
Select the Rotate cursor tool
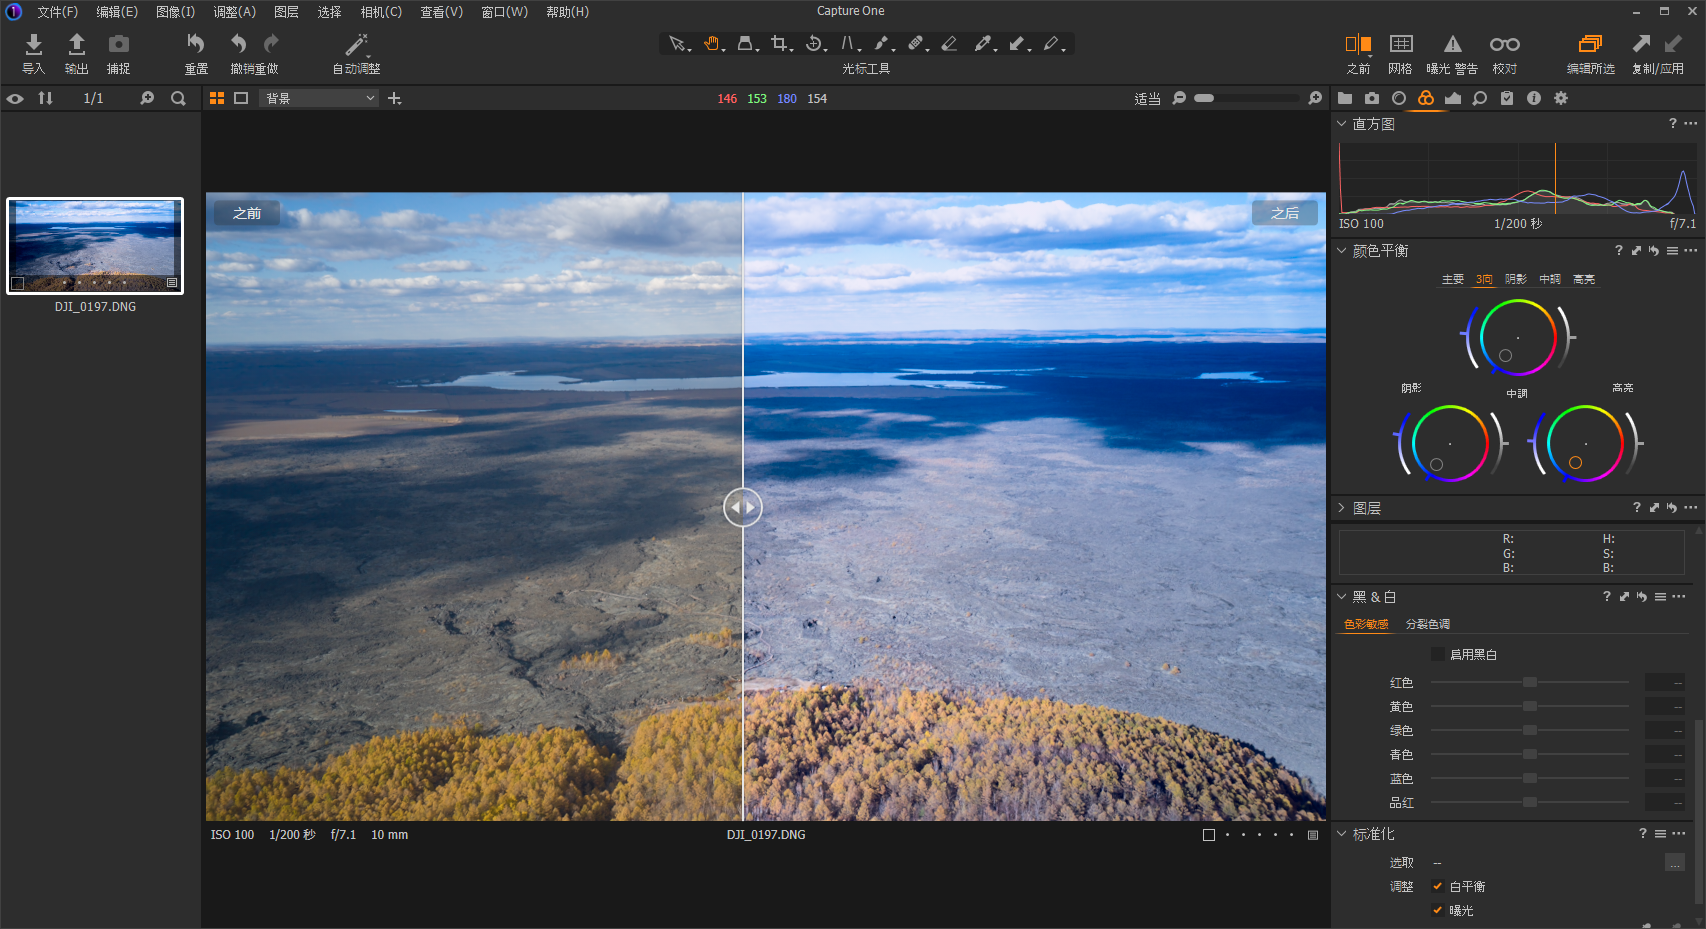(815, 44)
